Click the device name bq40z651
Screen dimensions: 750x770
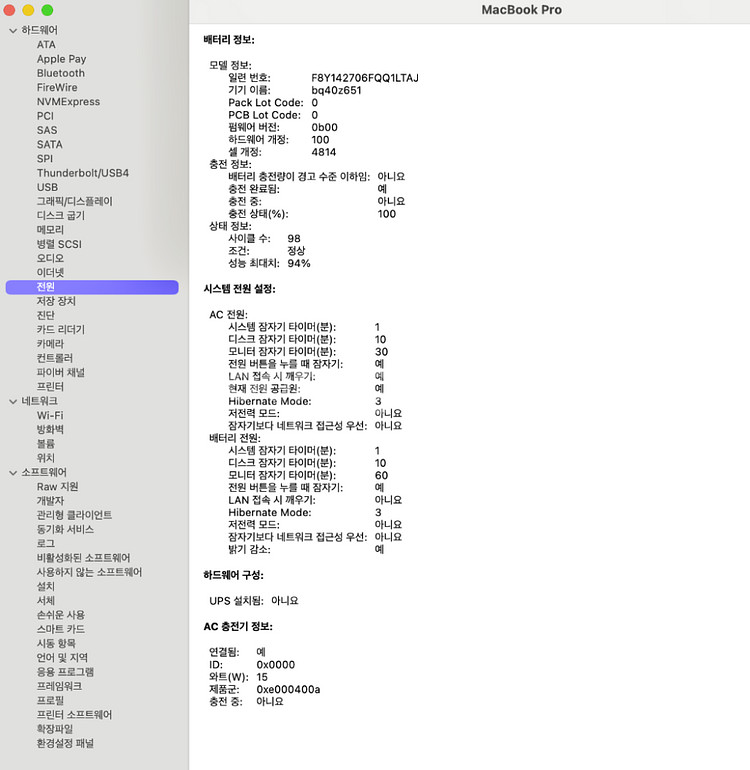(336, 90)
